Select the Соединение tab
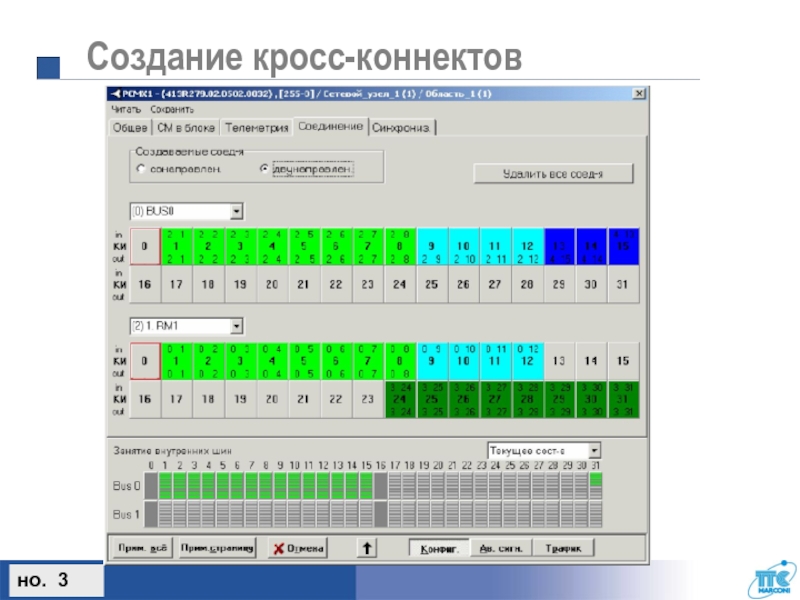The width and height of the screenshot is (800, 600). click(x=331, y=126)
